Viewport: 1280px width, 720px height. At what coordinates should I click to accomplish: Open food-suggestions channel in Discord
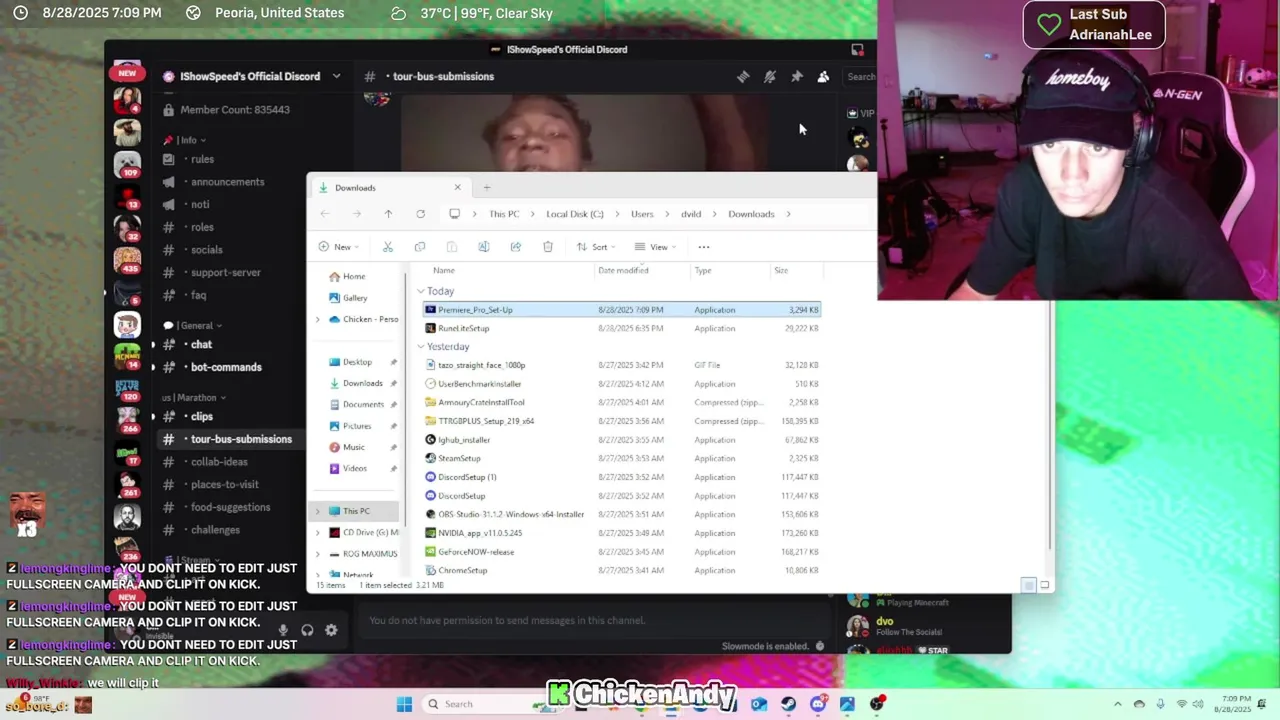(231, 507)
